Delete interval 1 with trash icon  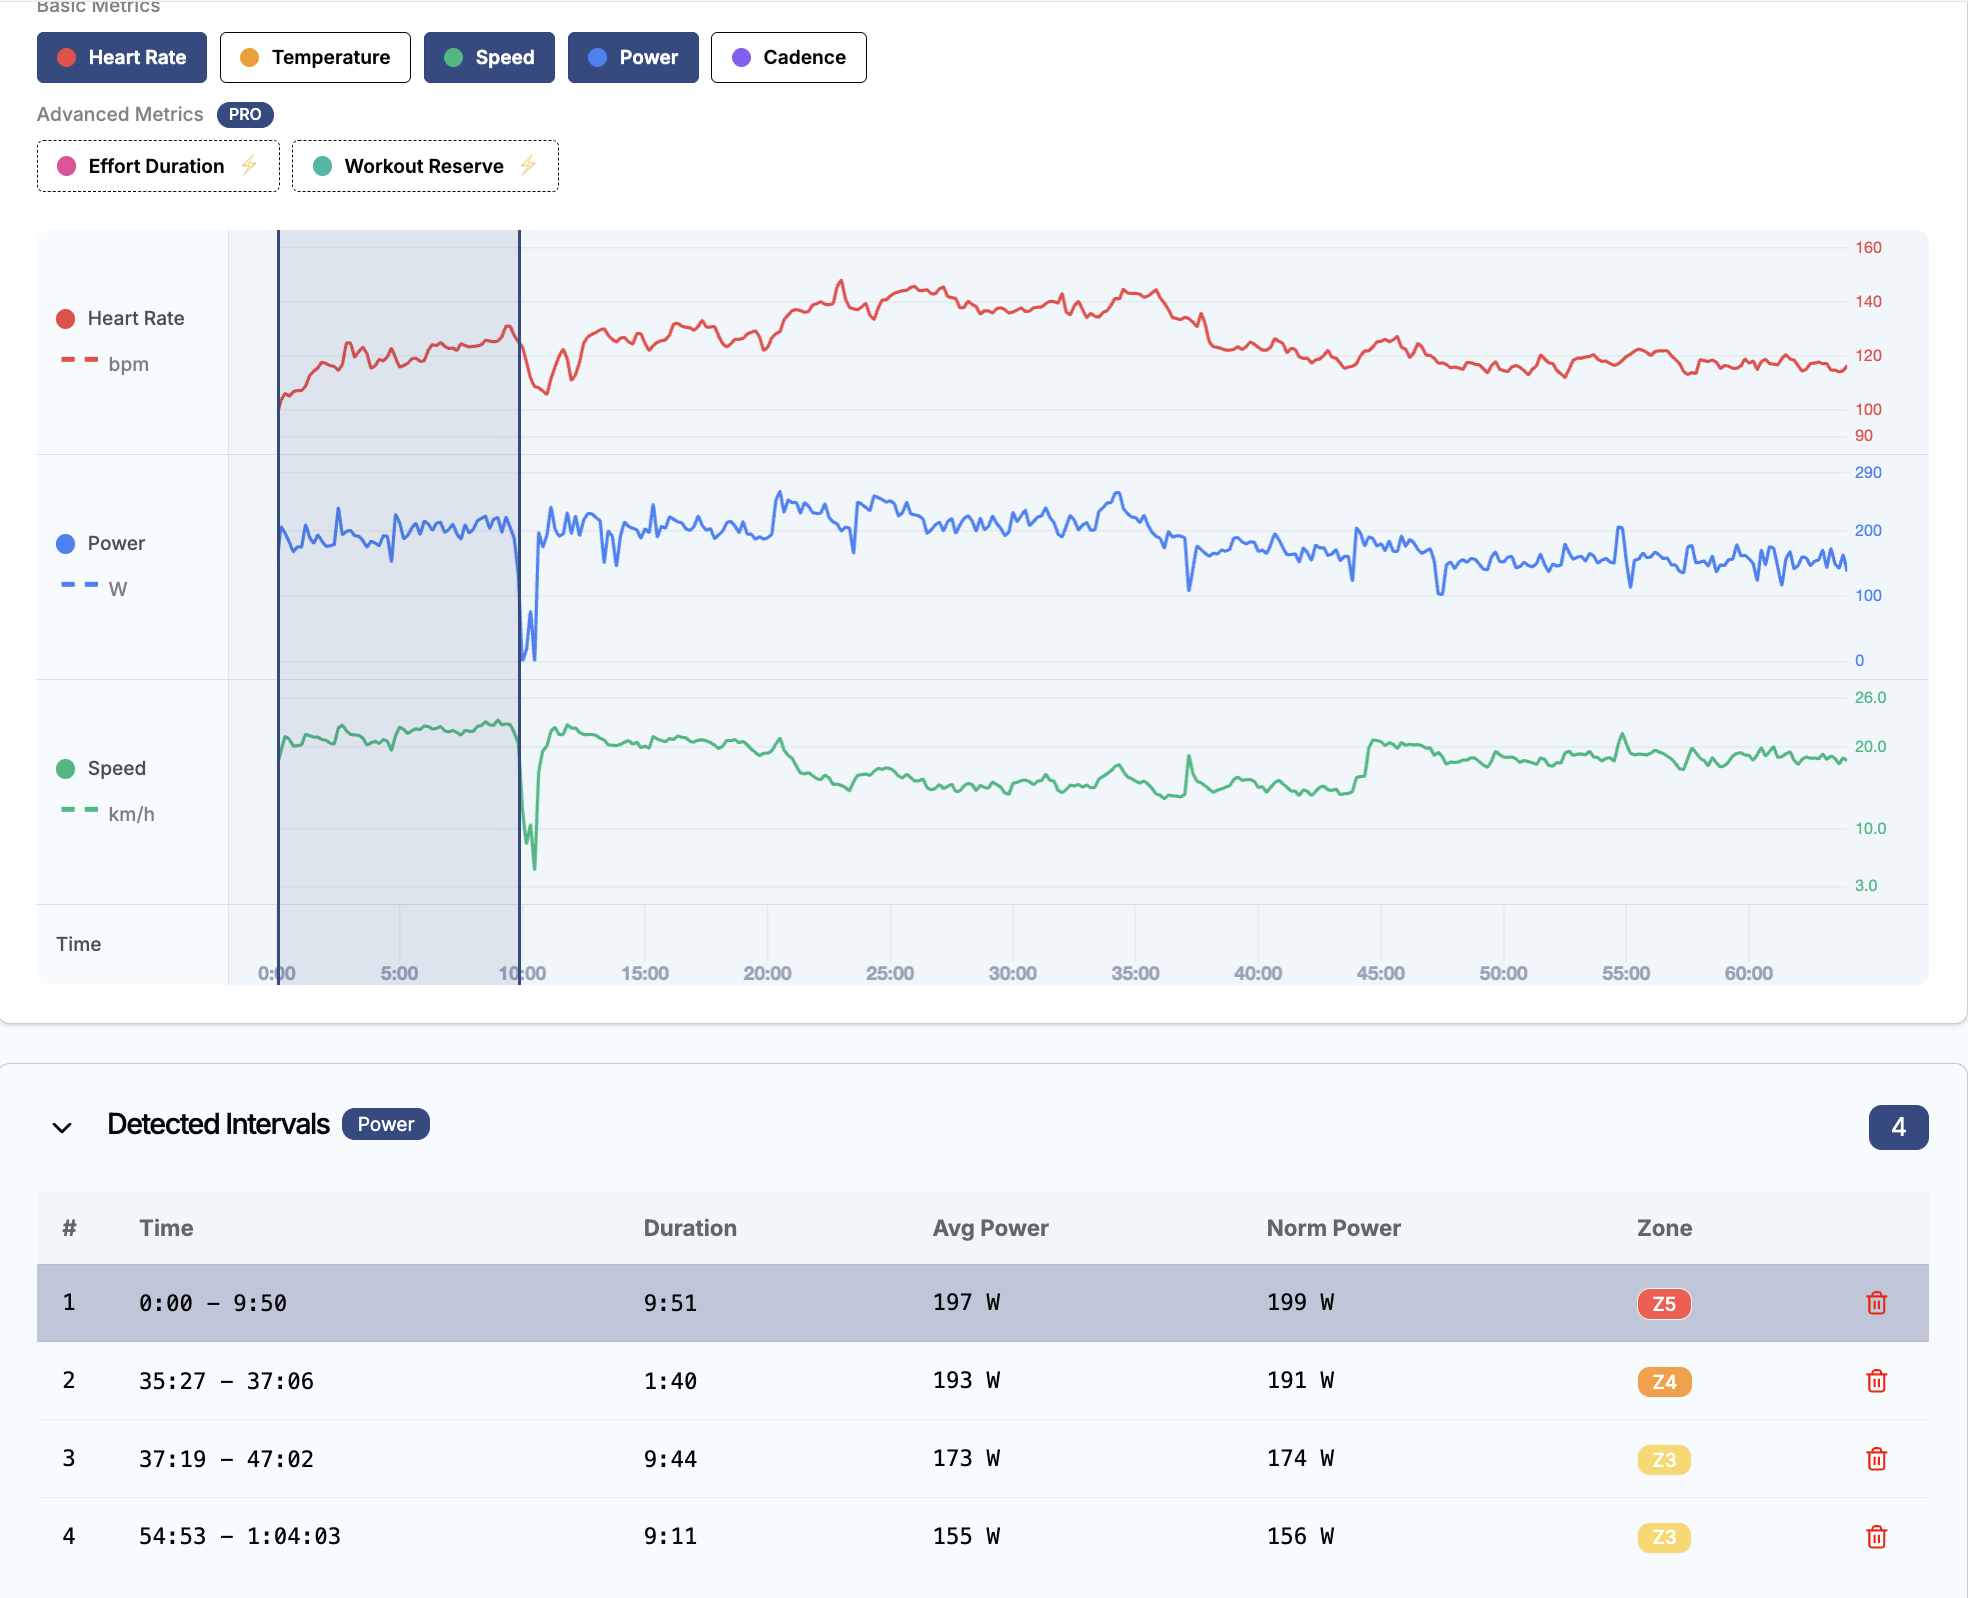point(1876,1303)
